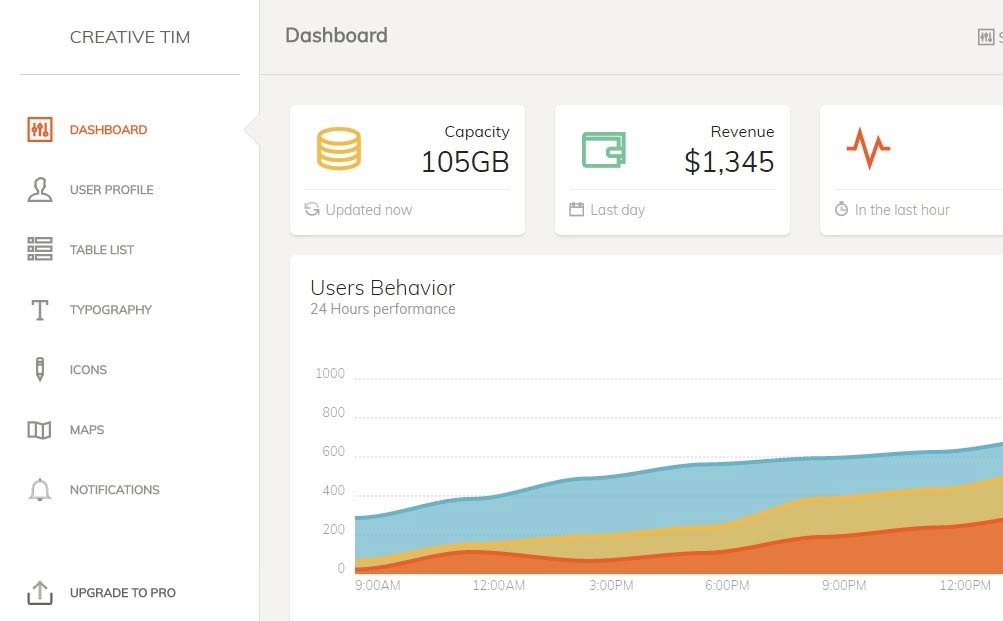Click the 12:00AM axis label

(498, 585)
